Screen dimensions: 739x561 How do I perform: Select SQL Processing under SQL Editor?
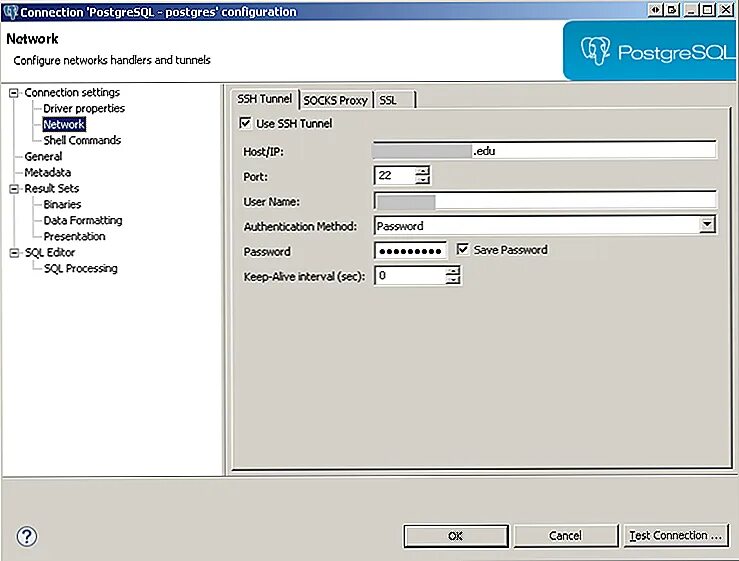point(81,269)
